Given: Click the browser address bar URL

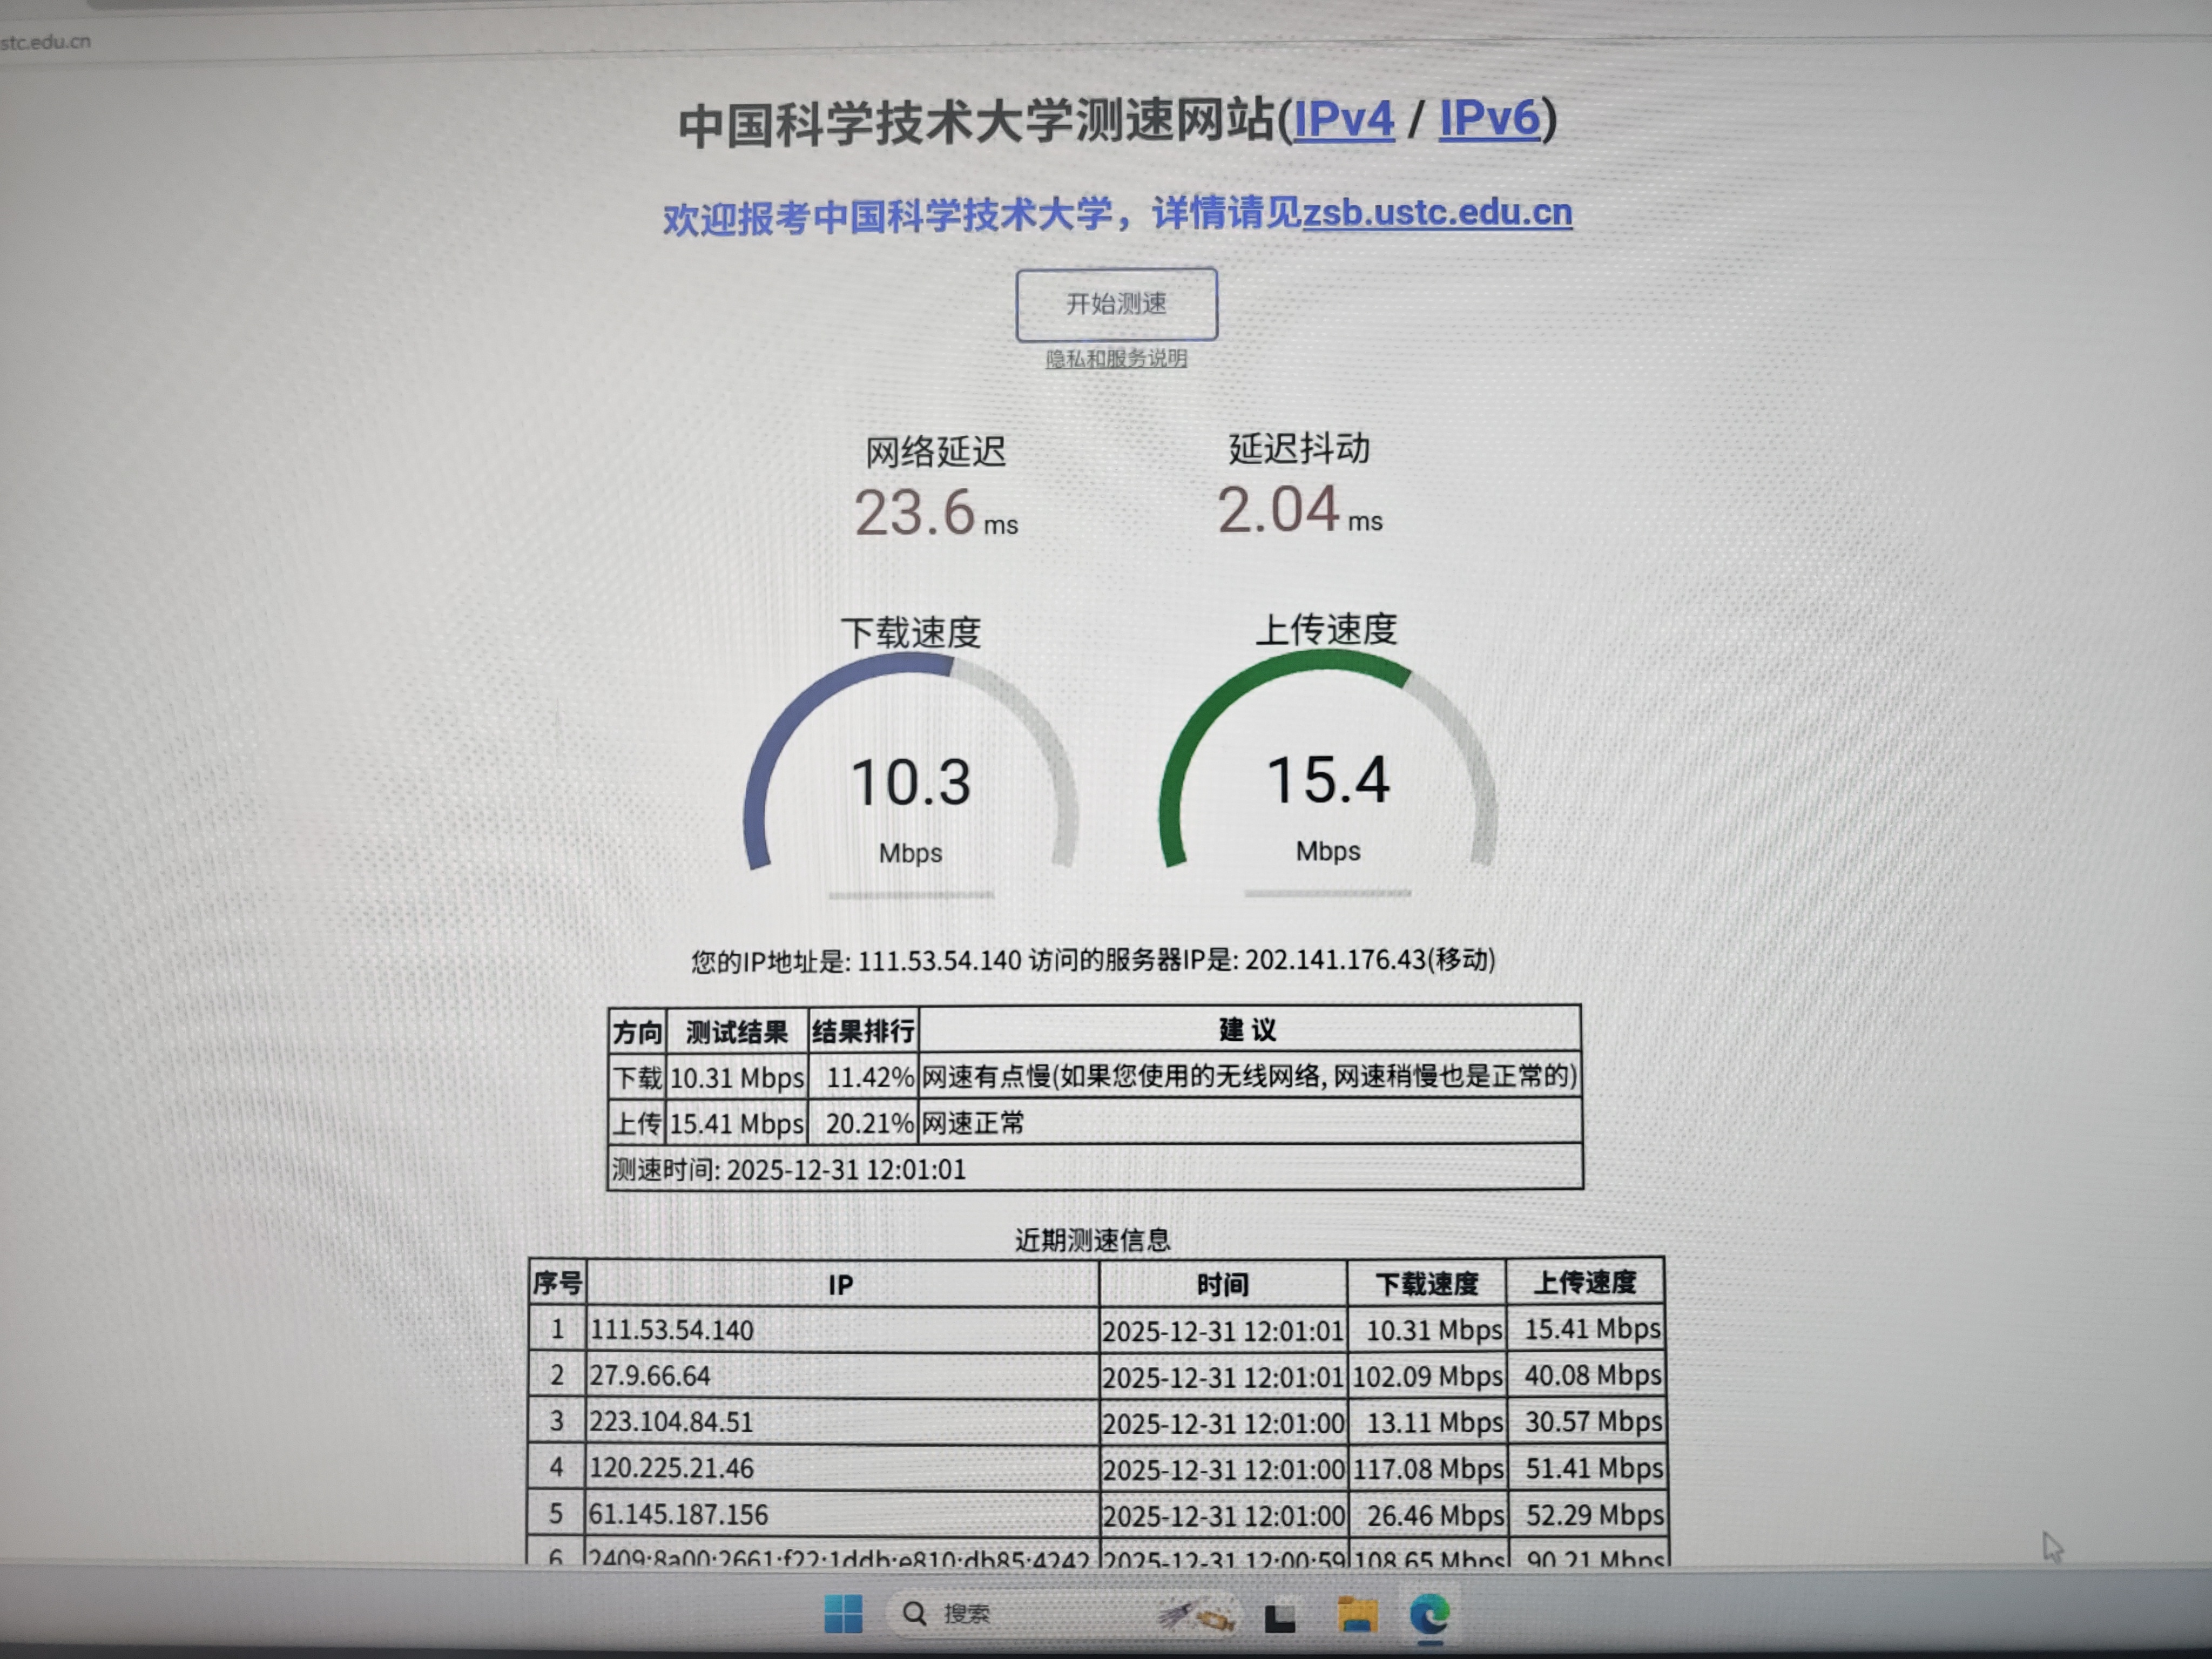Looking at the screenshot, I should click(45, 42).
